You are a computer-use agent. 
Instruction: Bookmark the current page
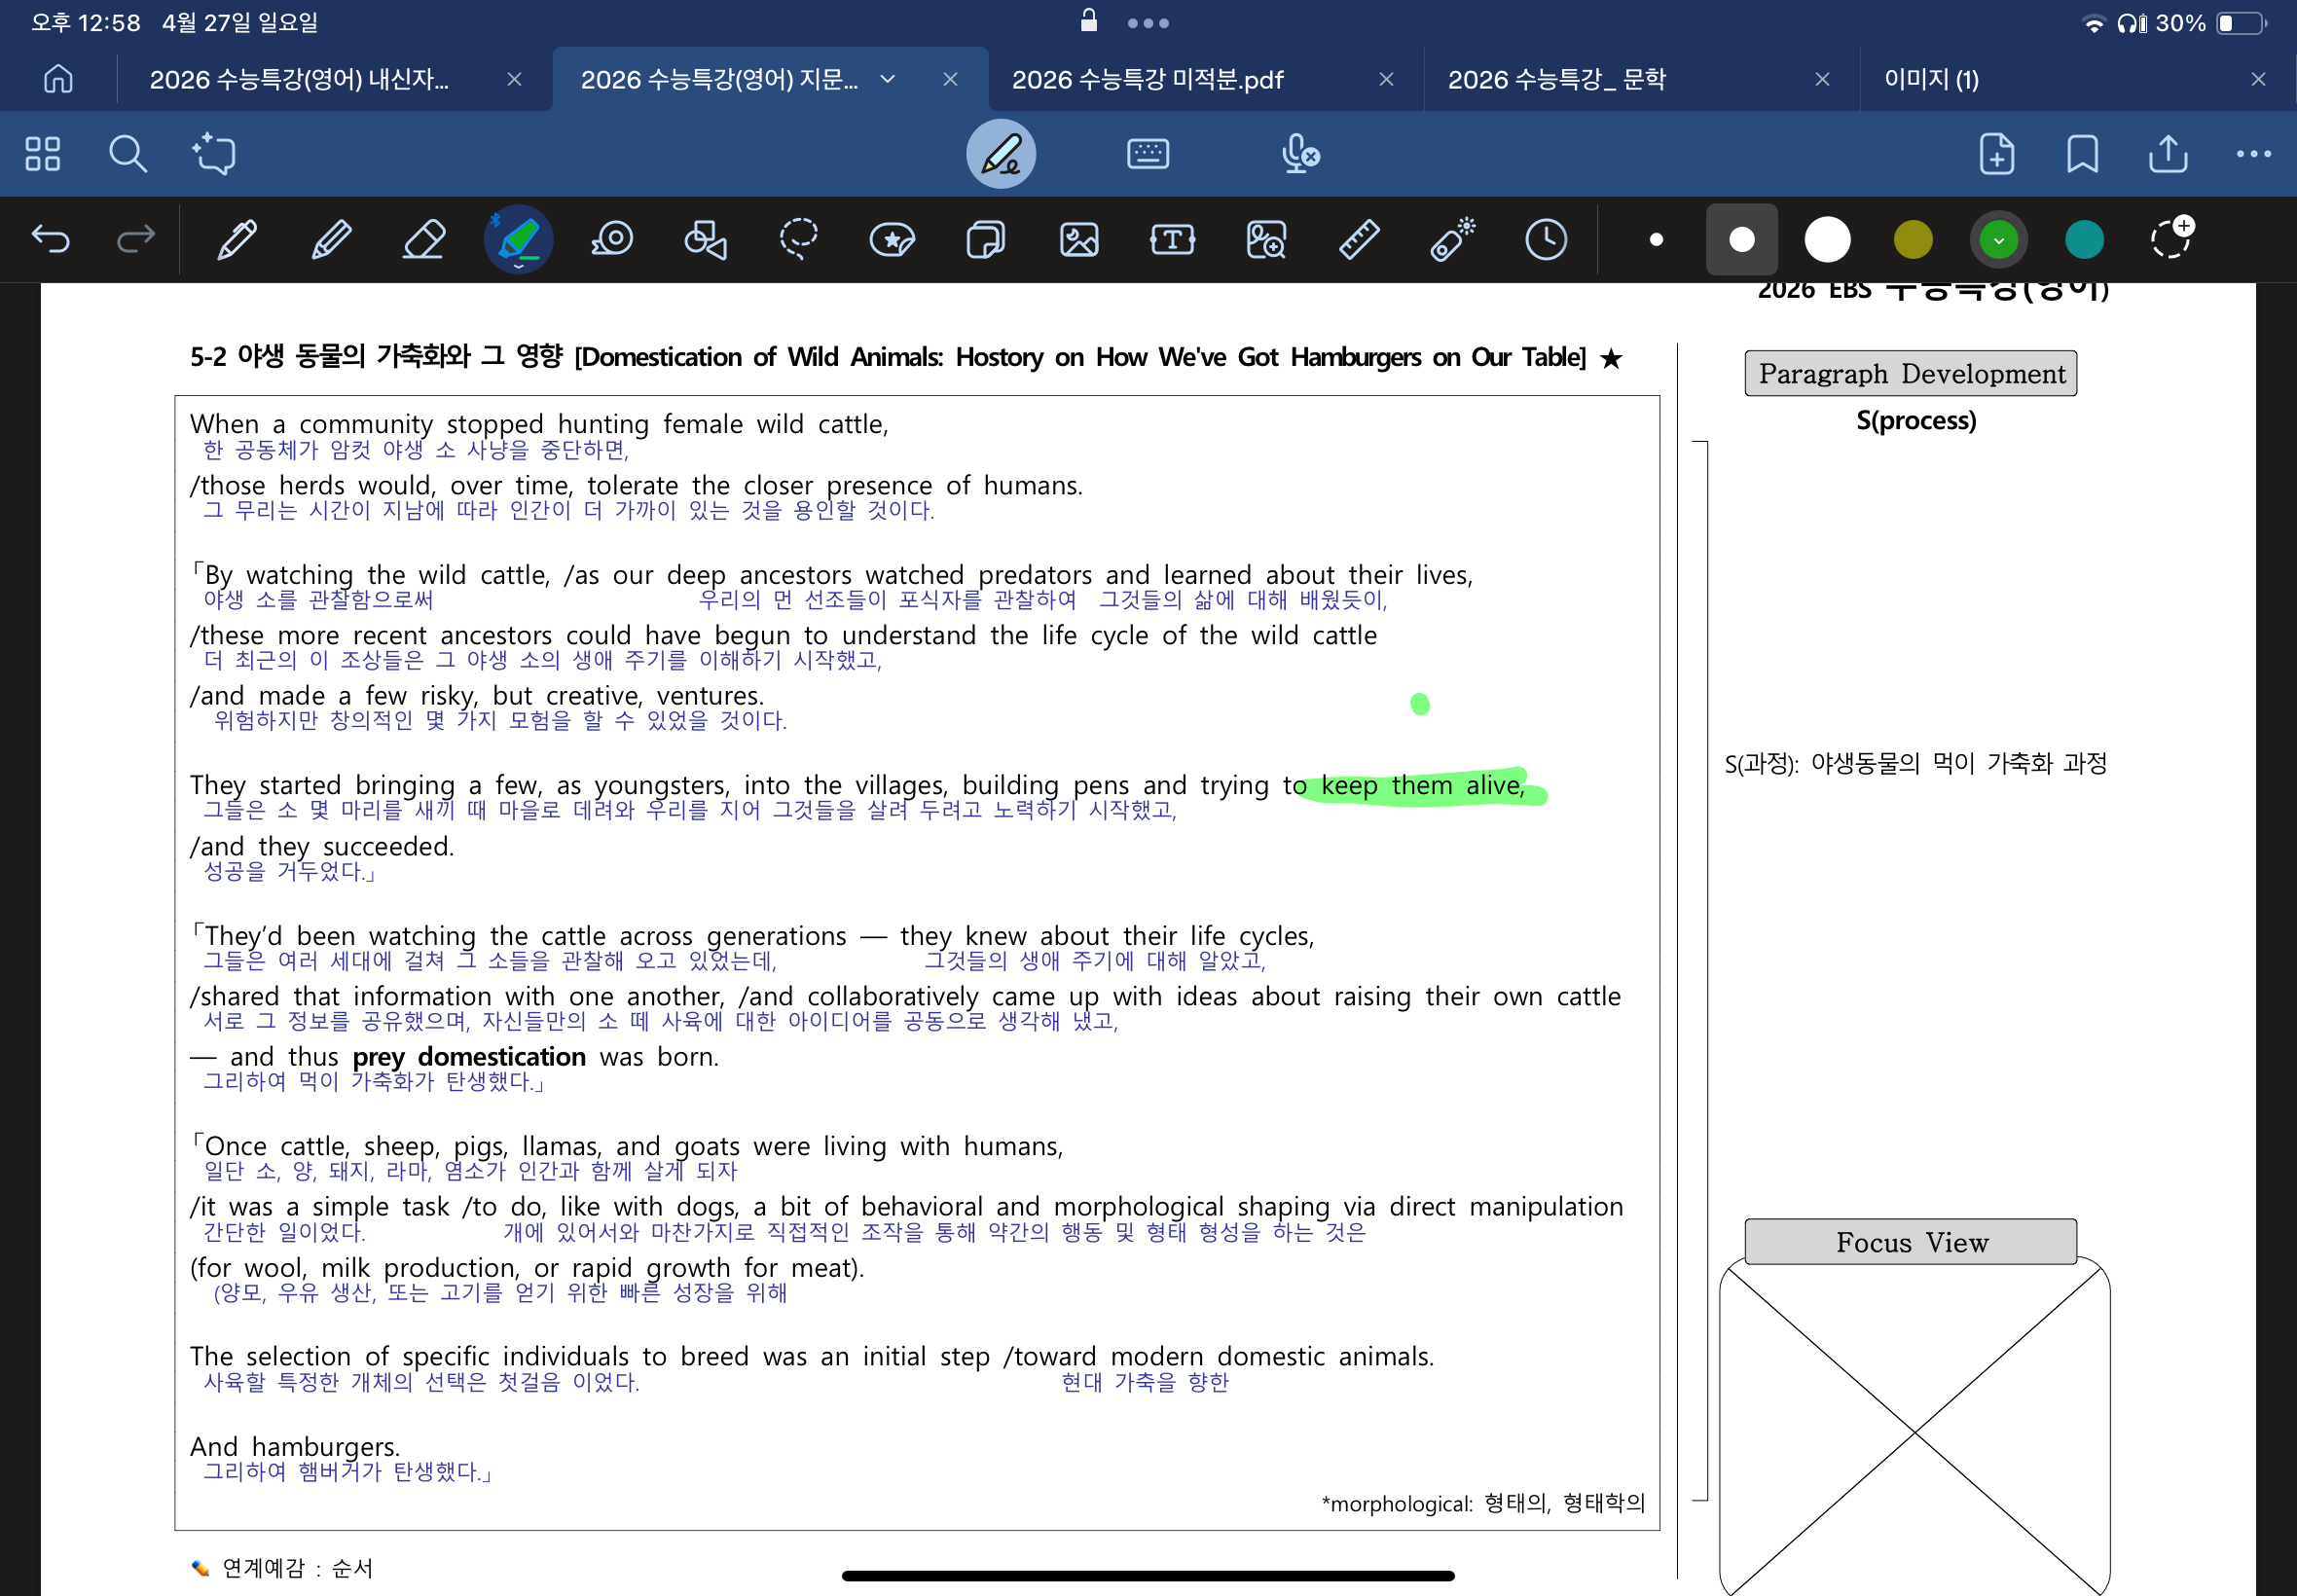coord(2082,154)
